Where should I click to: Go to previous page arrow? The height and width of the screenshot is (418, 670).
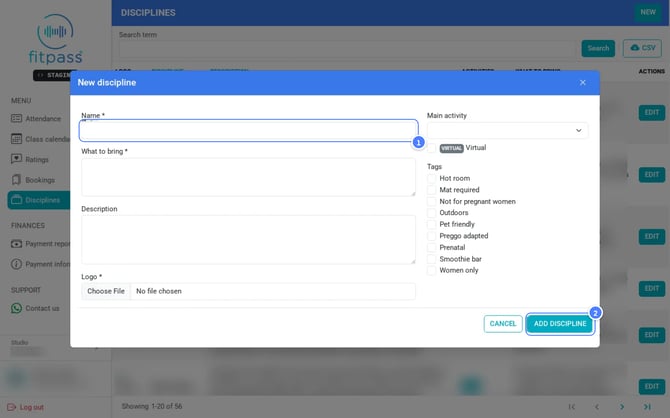pyautogui.click(x=597, y=406)
